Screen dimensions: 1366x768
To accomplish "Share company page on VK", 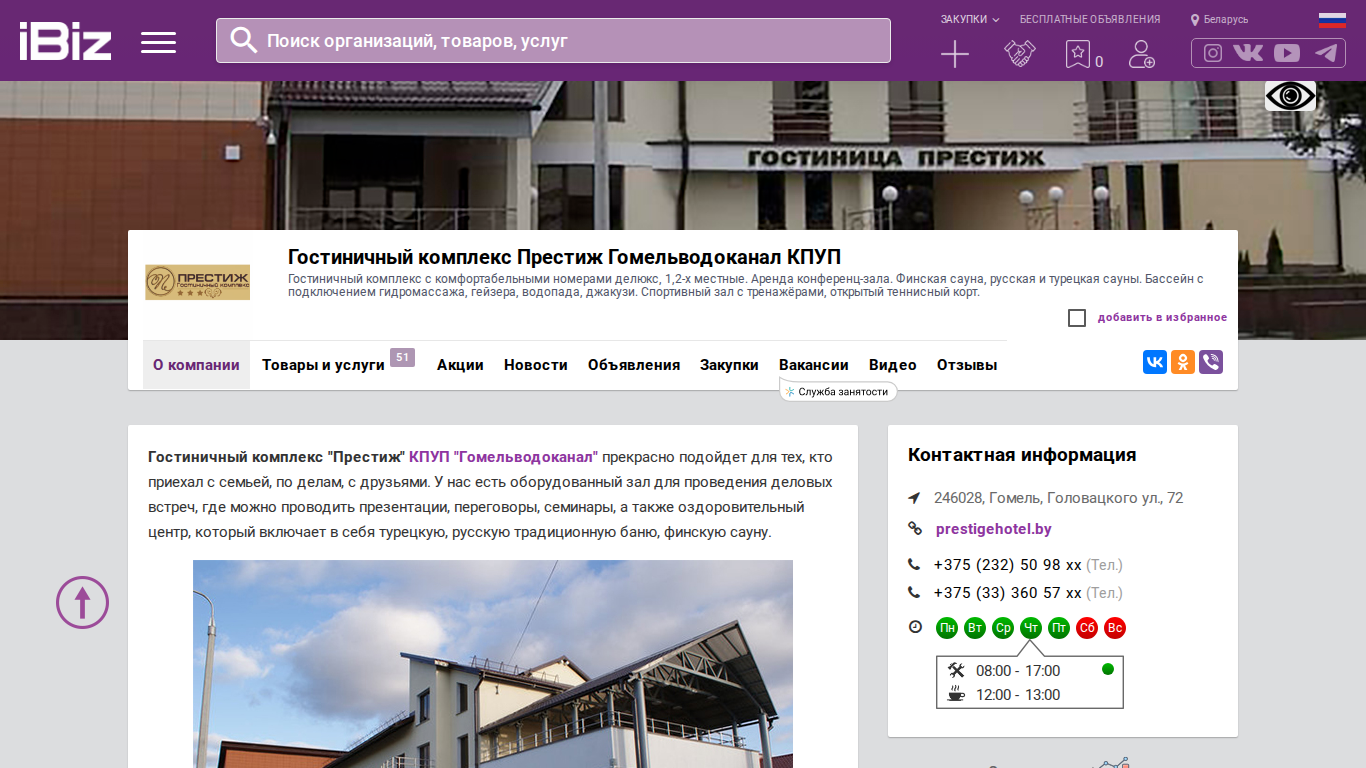I will pos(1155,362).
